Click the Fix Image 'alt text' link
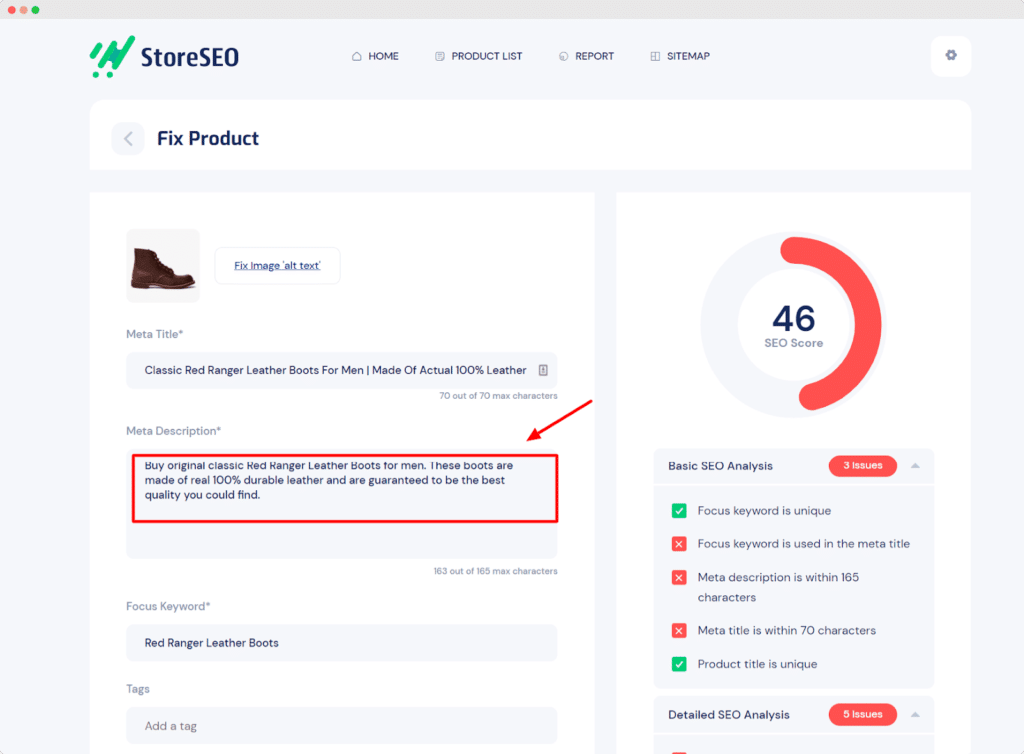 (277, 265)
